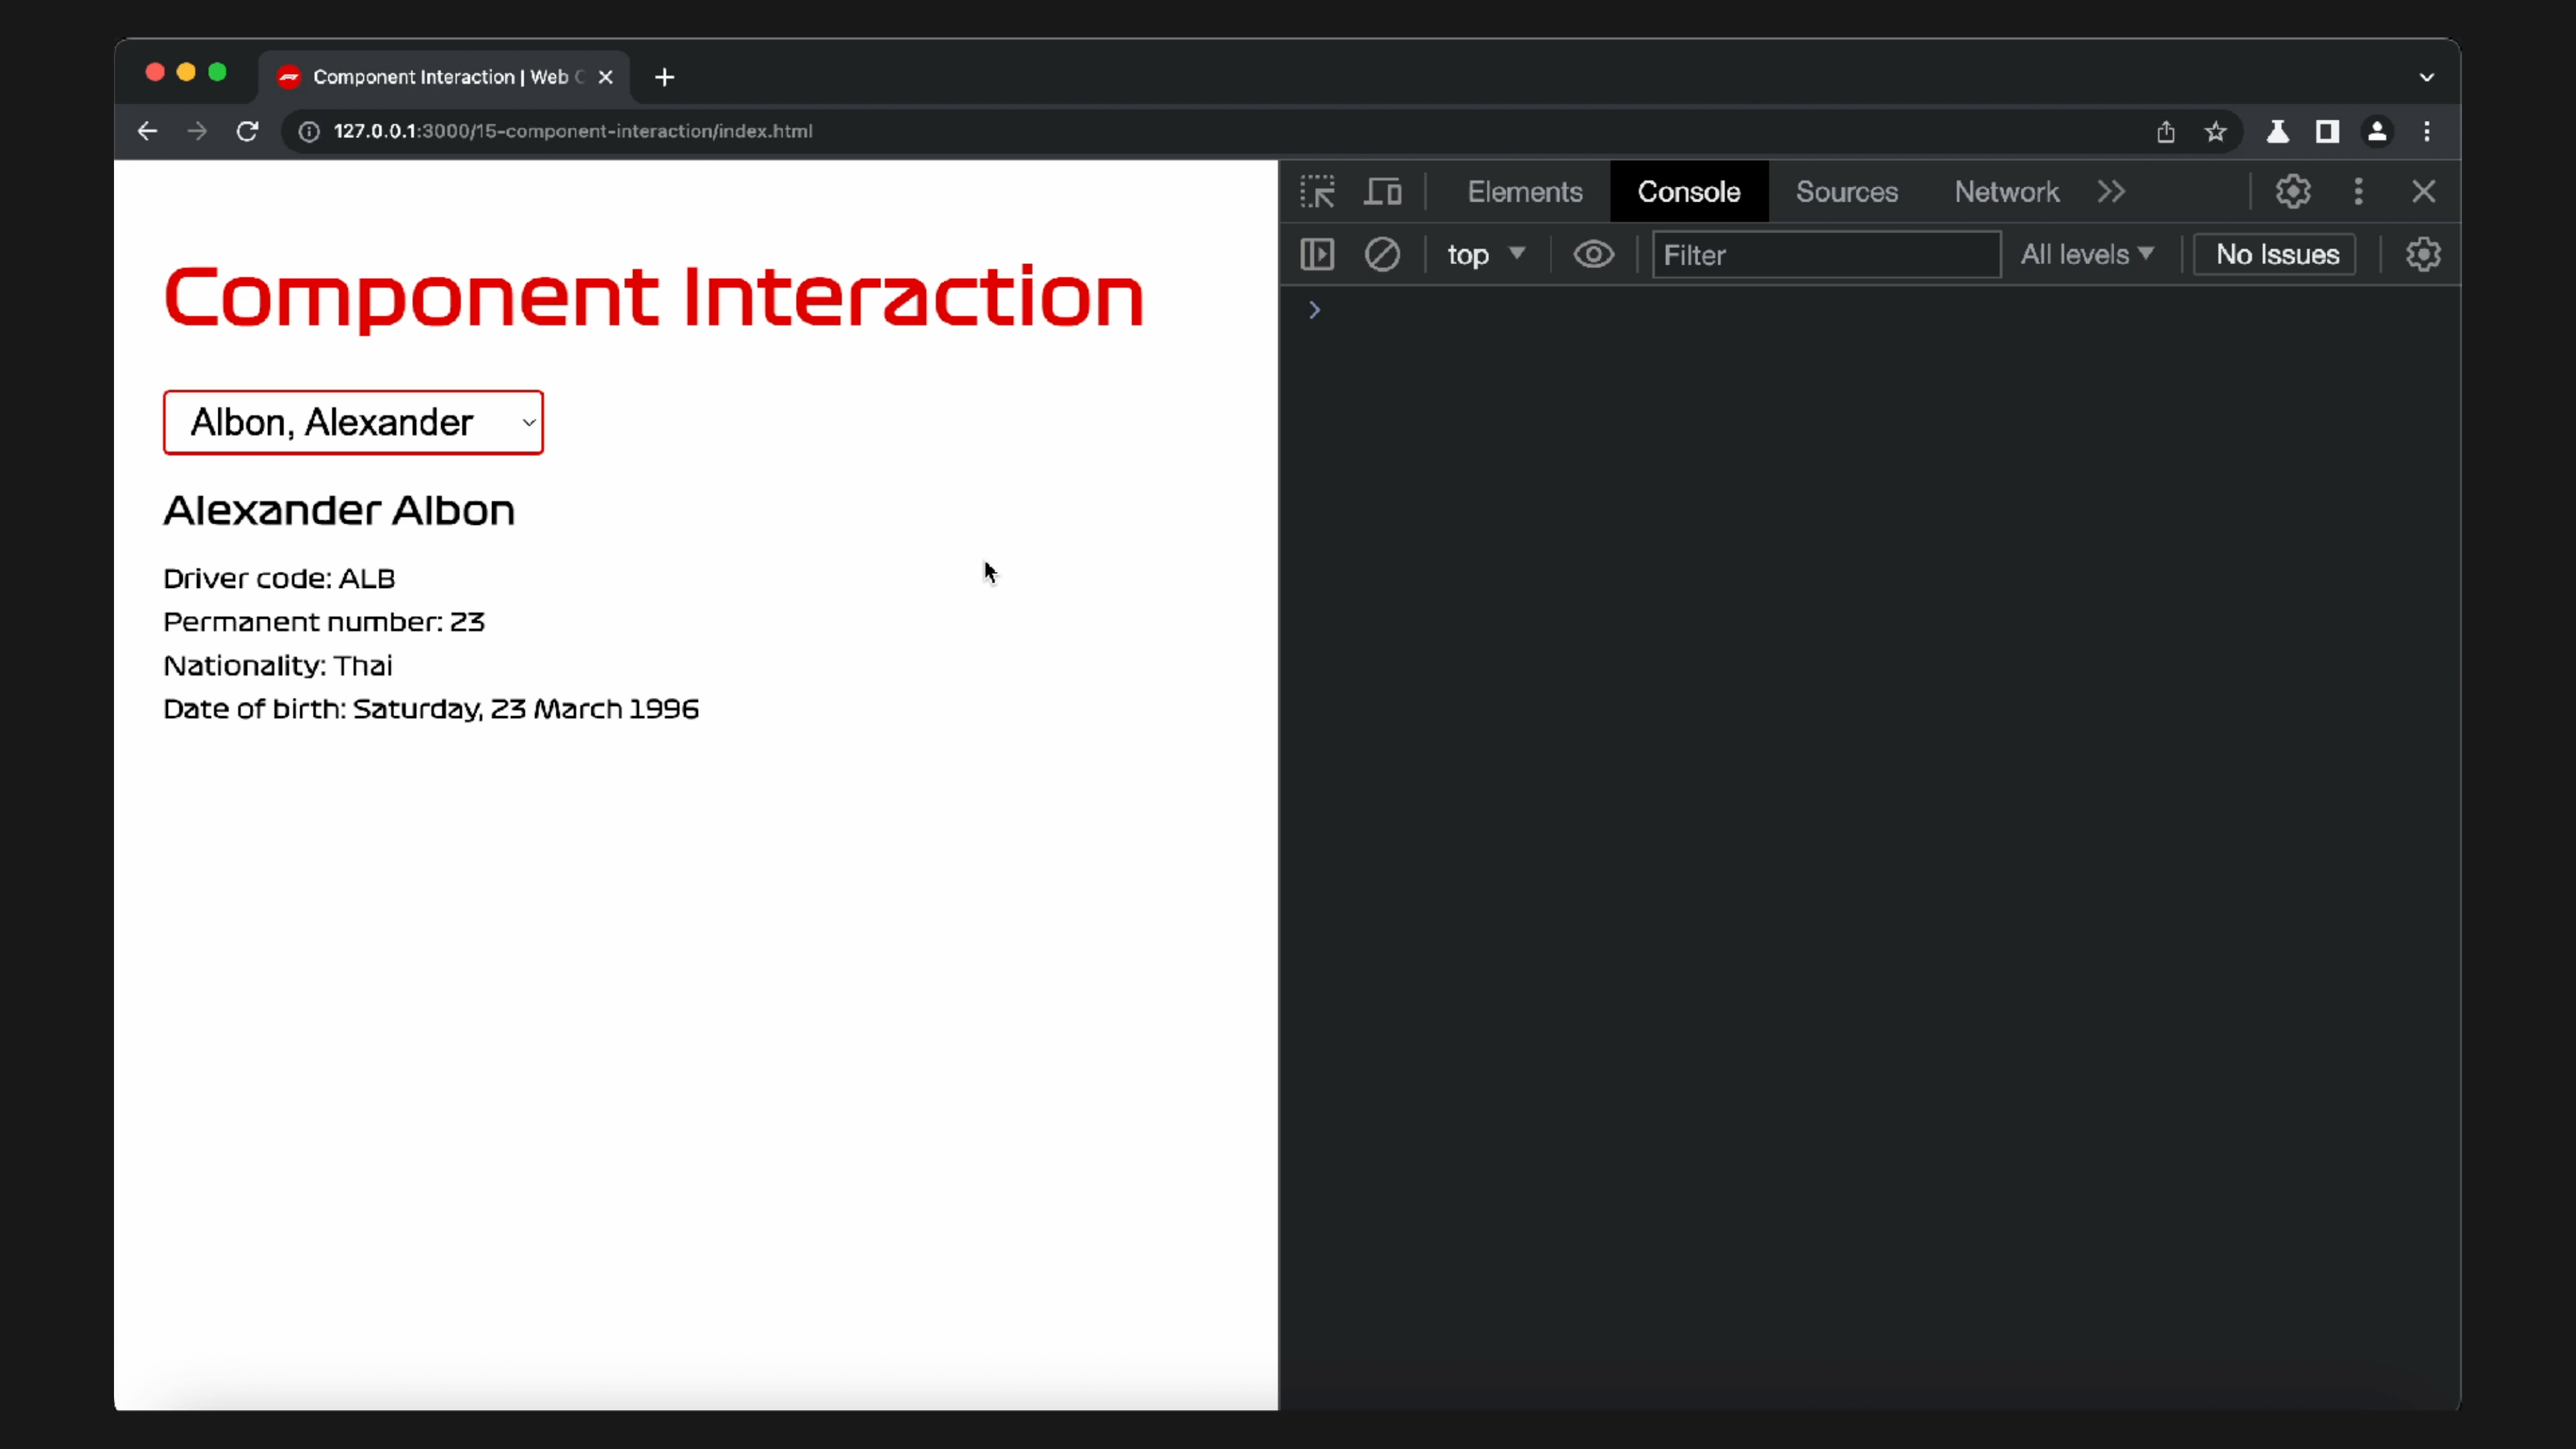Open console settings gear icon
2576x1449 pixels.
(2423, 254)
